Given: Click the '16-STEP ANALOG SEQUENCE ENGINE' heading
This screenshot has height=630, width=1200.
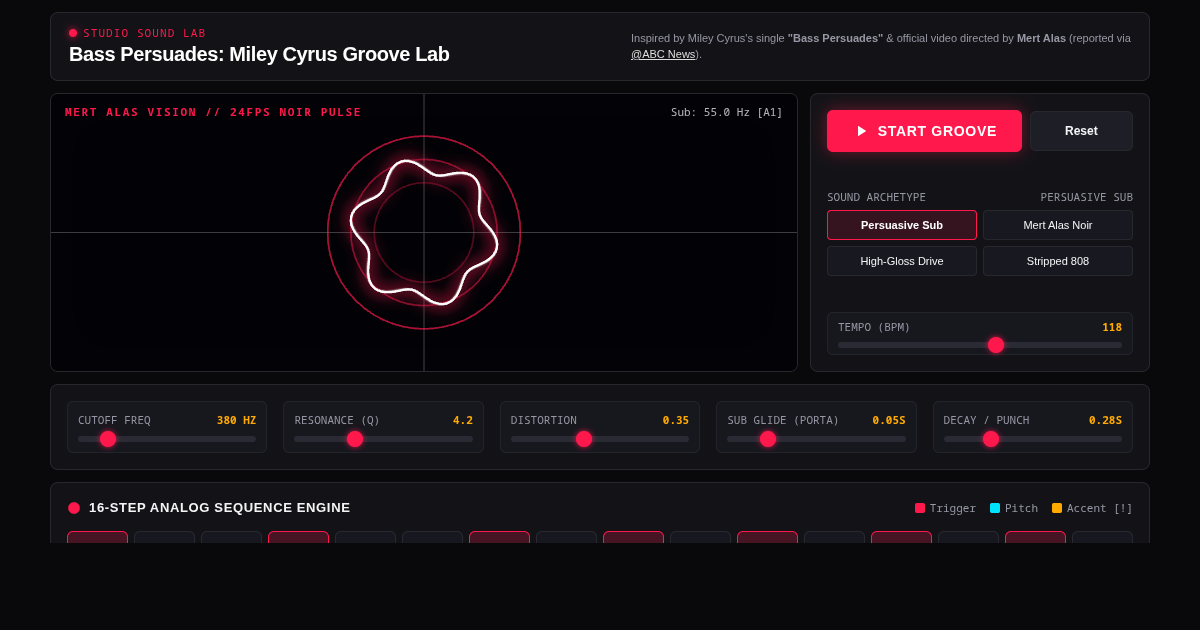Looking at the screenshot, I should pos(220,508).
